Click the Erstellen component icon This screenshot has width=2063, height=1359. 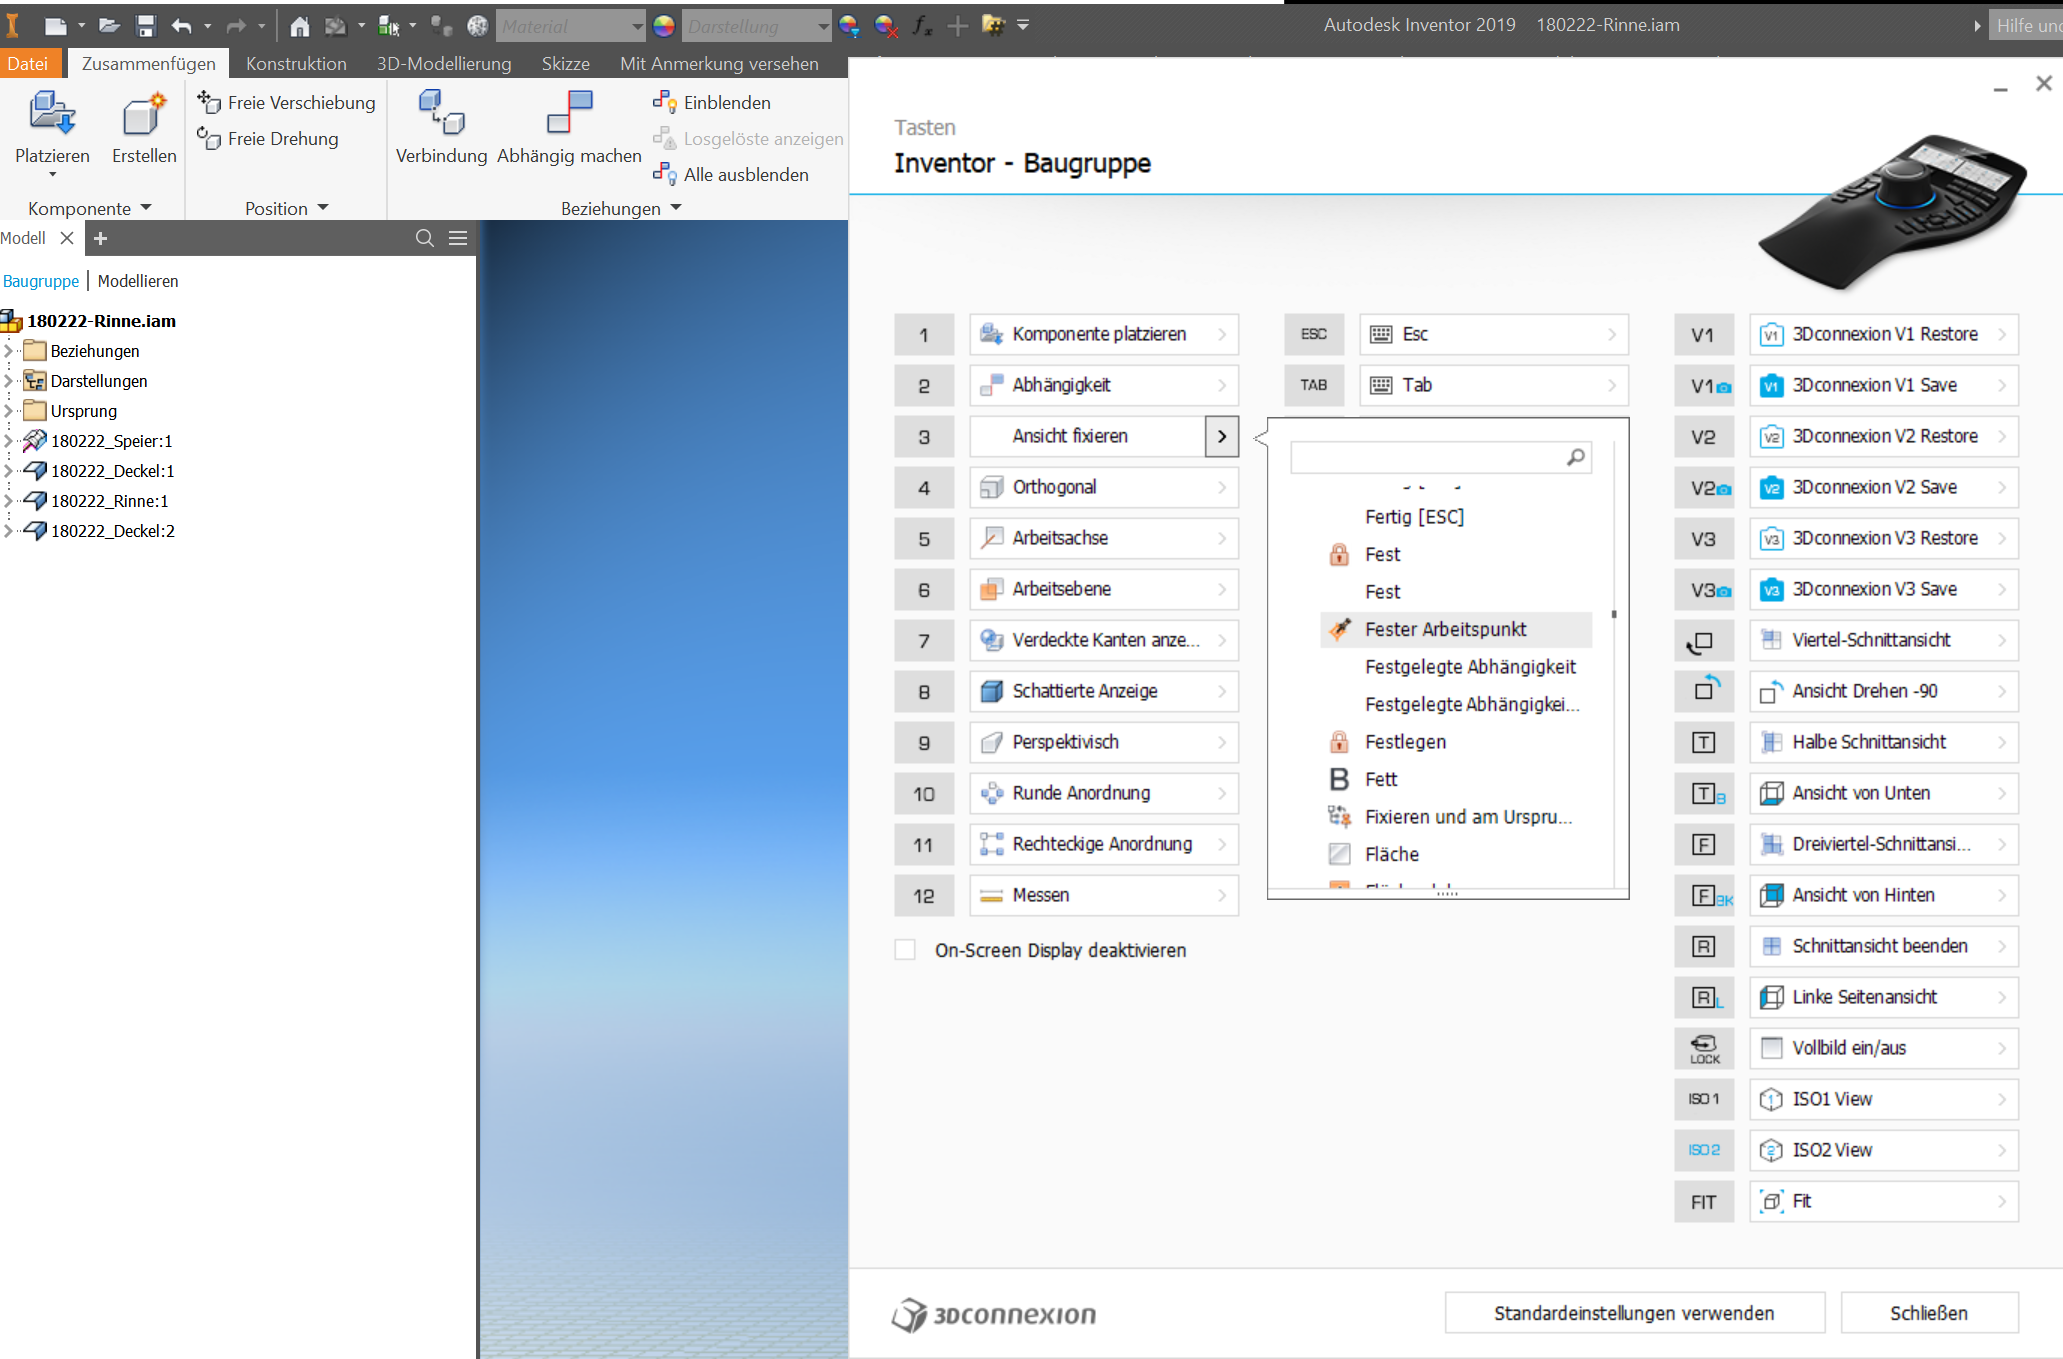coord(144,113)
